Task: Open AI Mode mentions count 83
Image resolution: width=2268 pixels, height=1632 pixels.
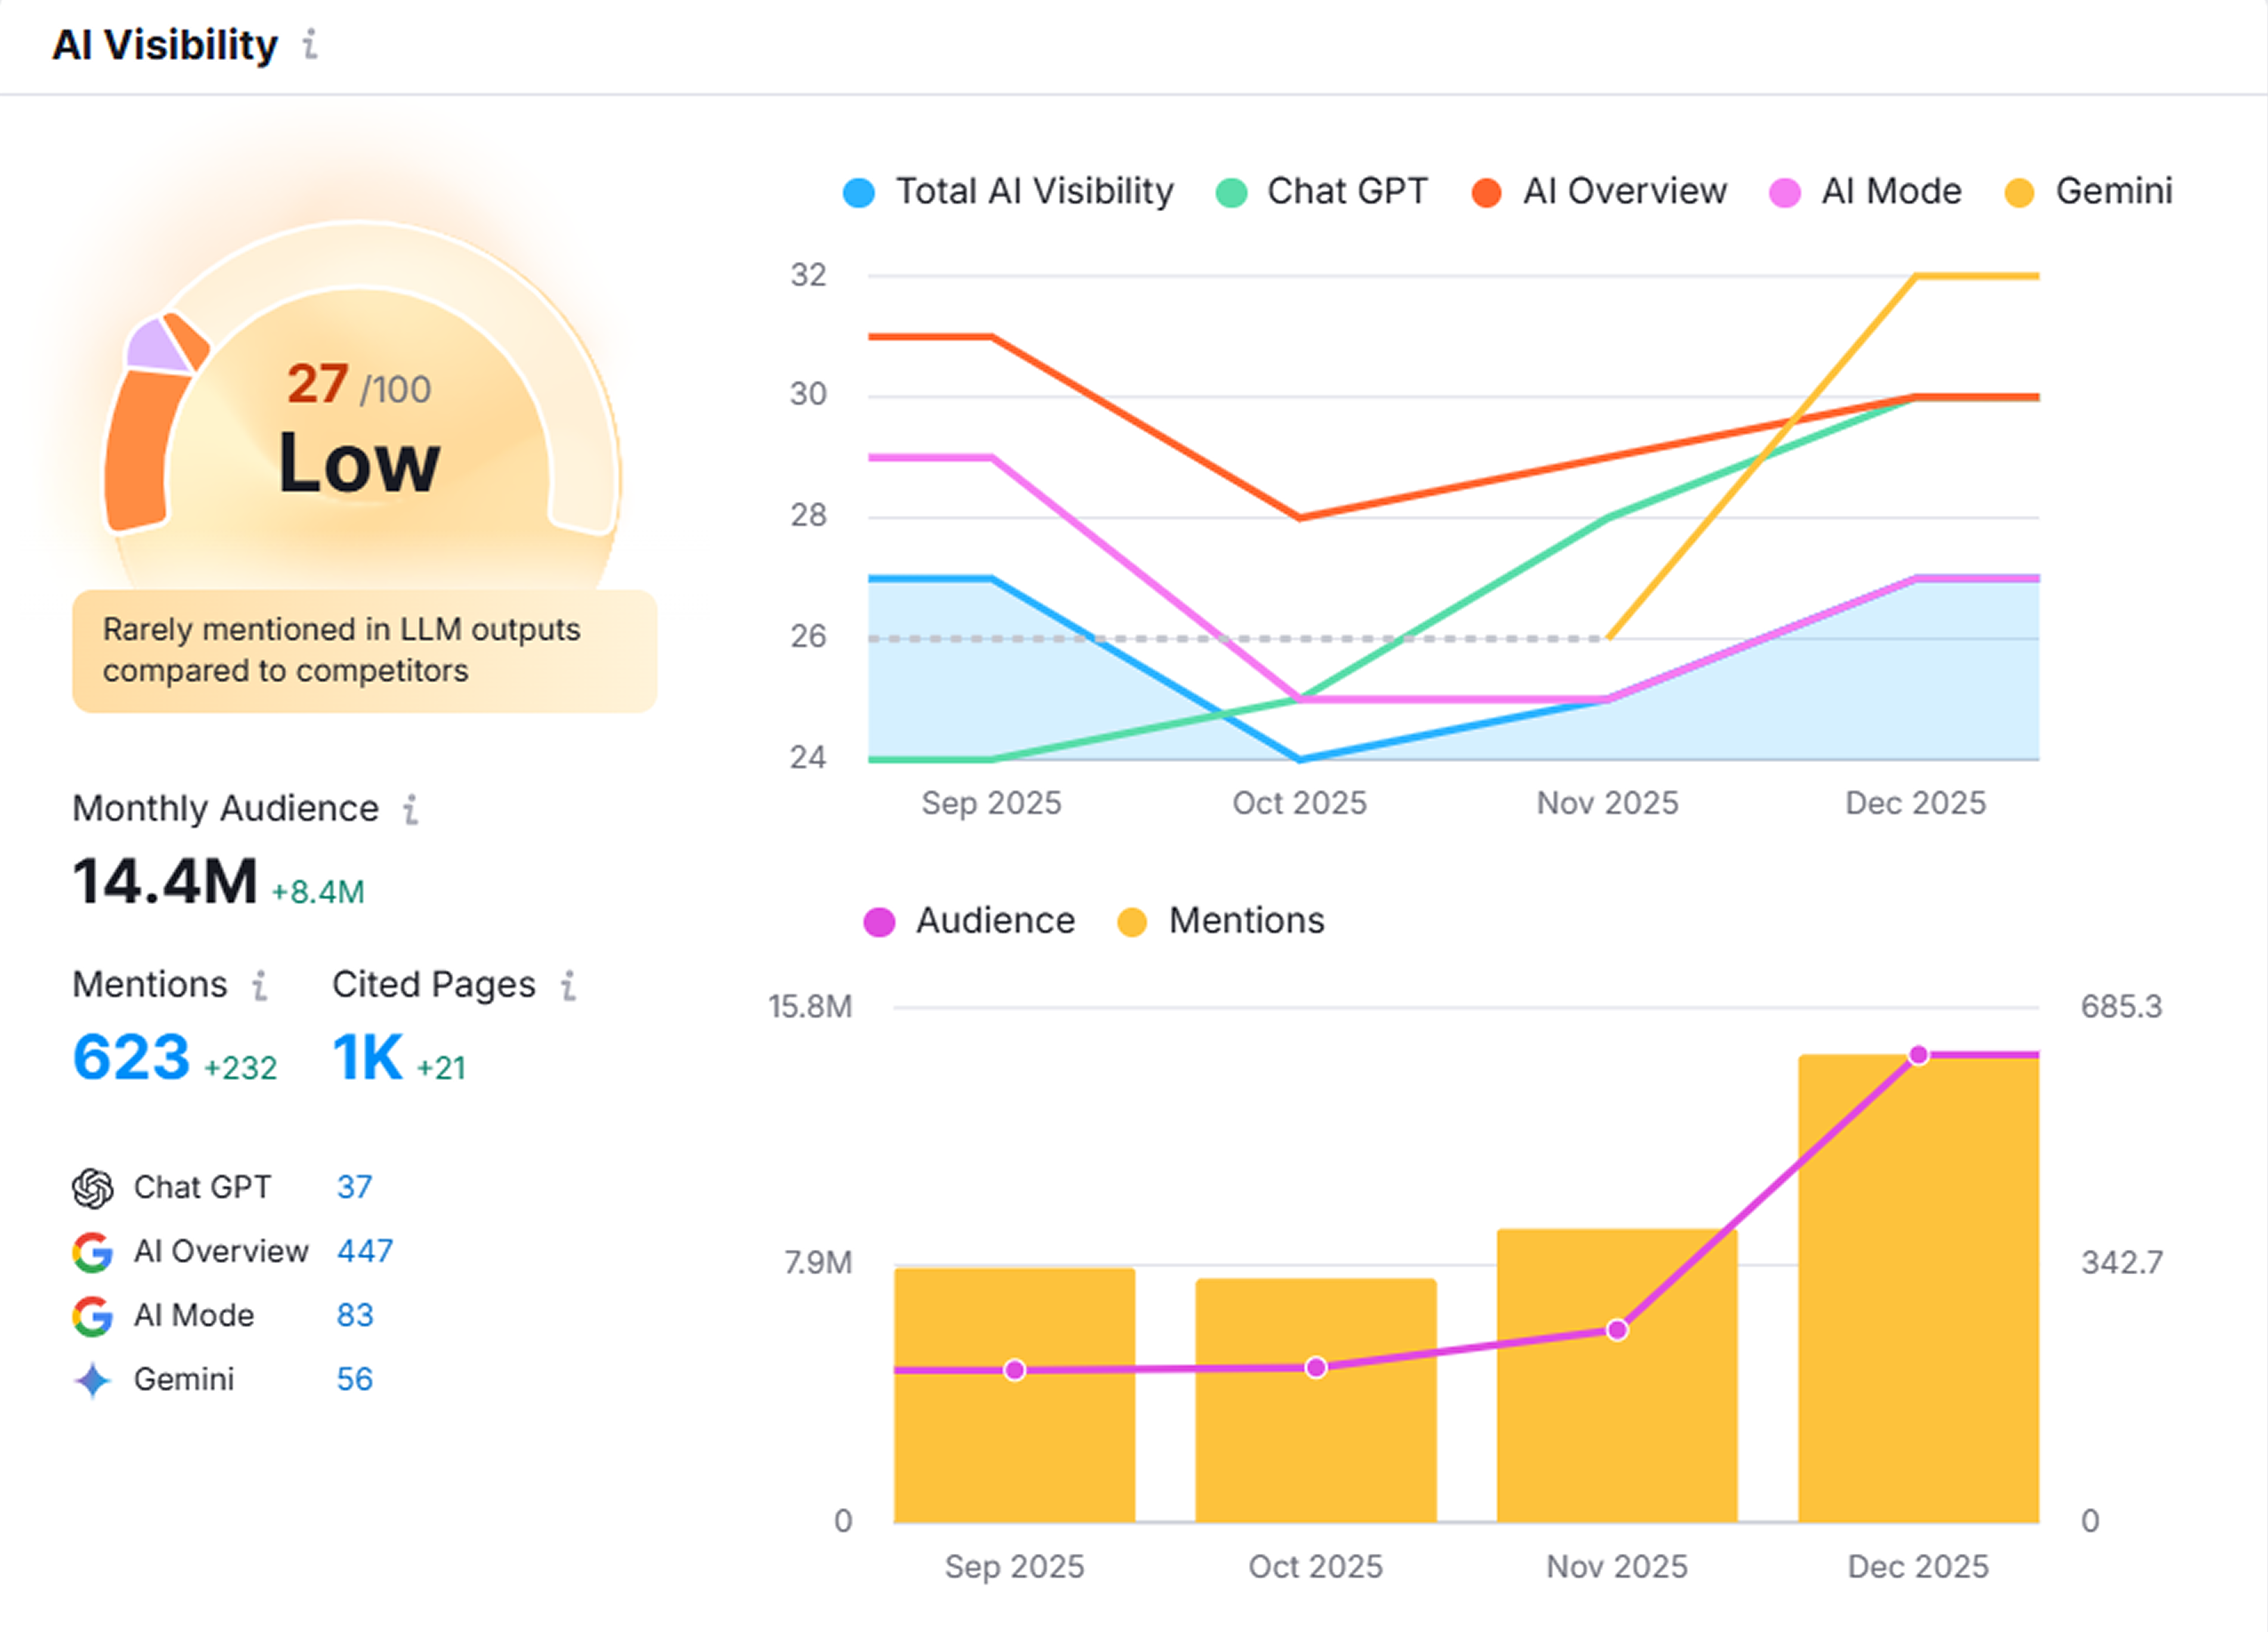Action: coord(355,1316)
